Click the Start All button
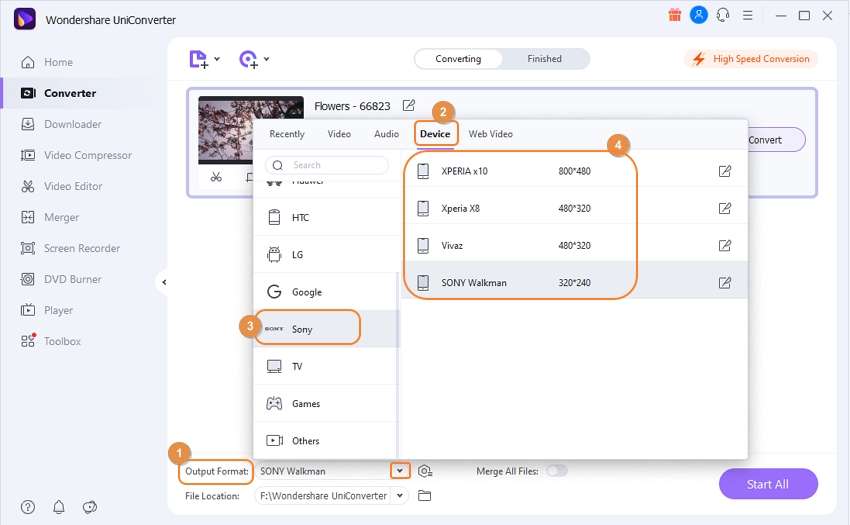The width and height of the screenshot is (850, 525). (768, 484)
